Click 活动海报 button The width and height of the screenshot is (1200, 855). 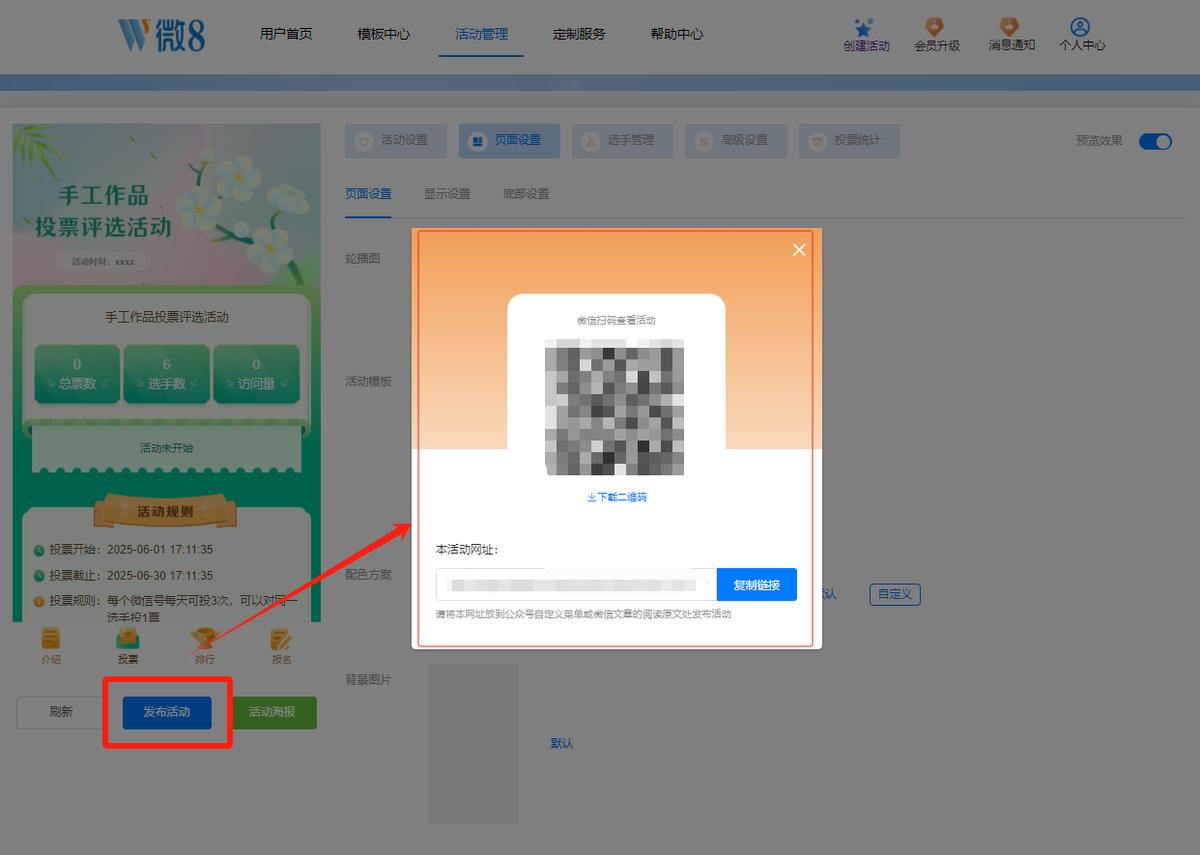pos(272,712)
